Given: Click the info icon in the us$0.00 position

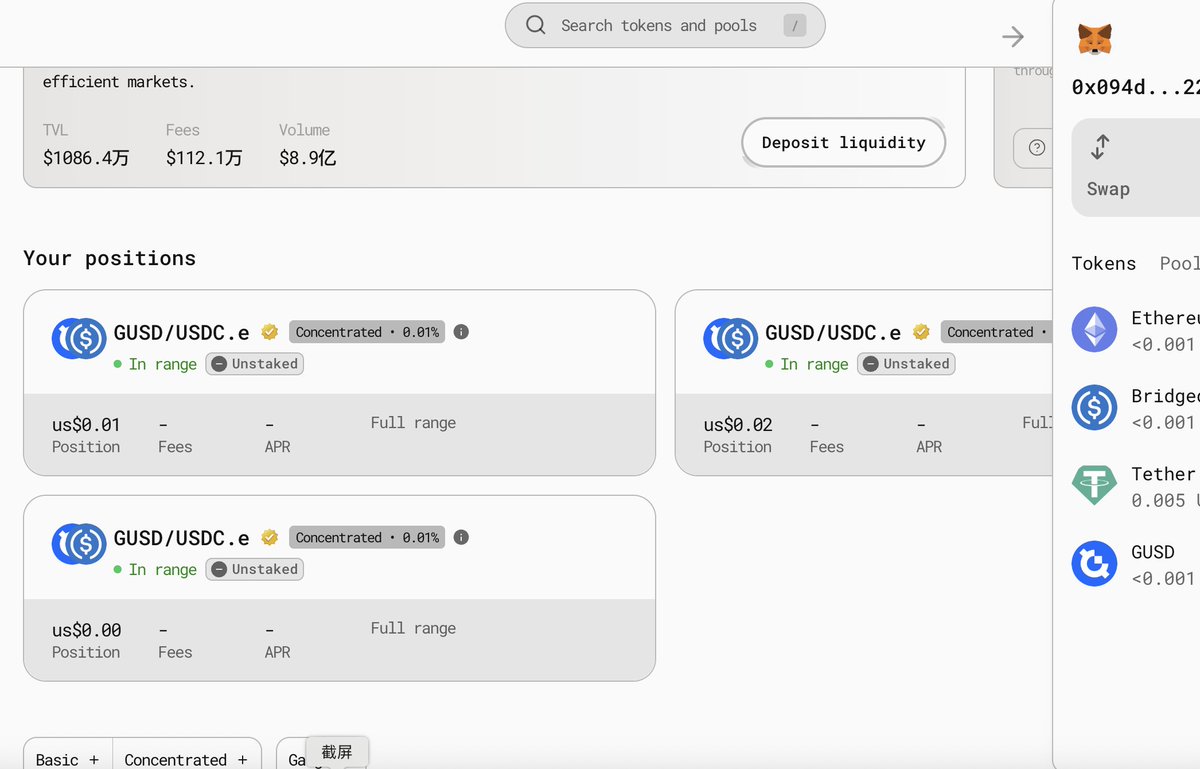Looking at the screenshot, I should [461, 537].
